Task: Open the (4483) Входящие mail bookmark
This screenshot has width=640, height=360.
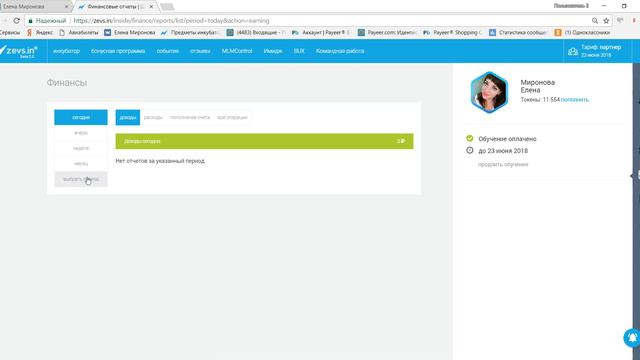Action: (x=256, y=32)
